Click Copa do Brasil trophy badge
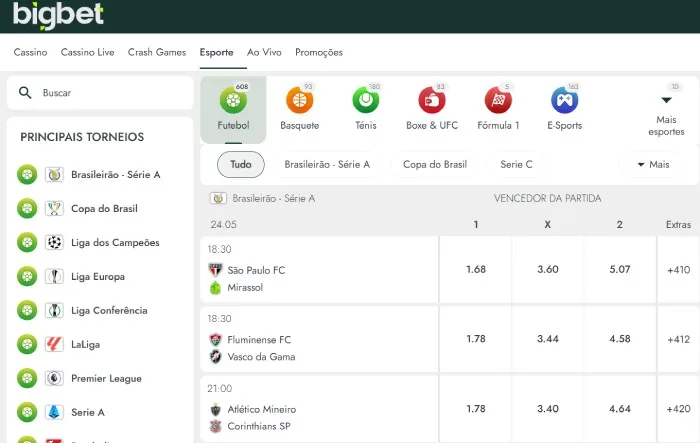The image size is (700, 443). [54, 209]
